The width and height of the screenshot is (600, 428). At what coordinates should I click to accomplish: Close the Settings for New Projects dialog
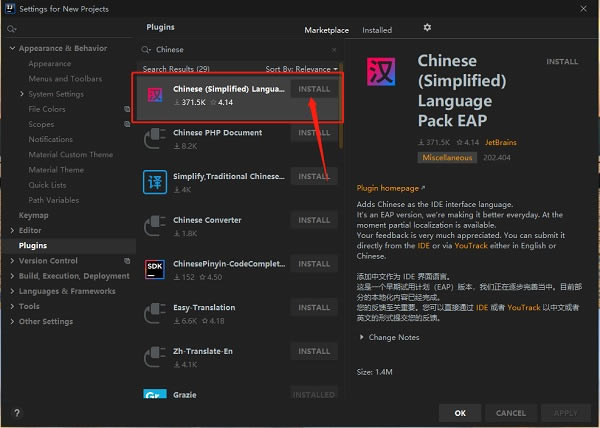point(583,8)
